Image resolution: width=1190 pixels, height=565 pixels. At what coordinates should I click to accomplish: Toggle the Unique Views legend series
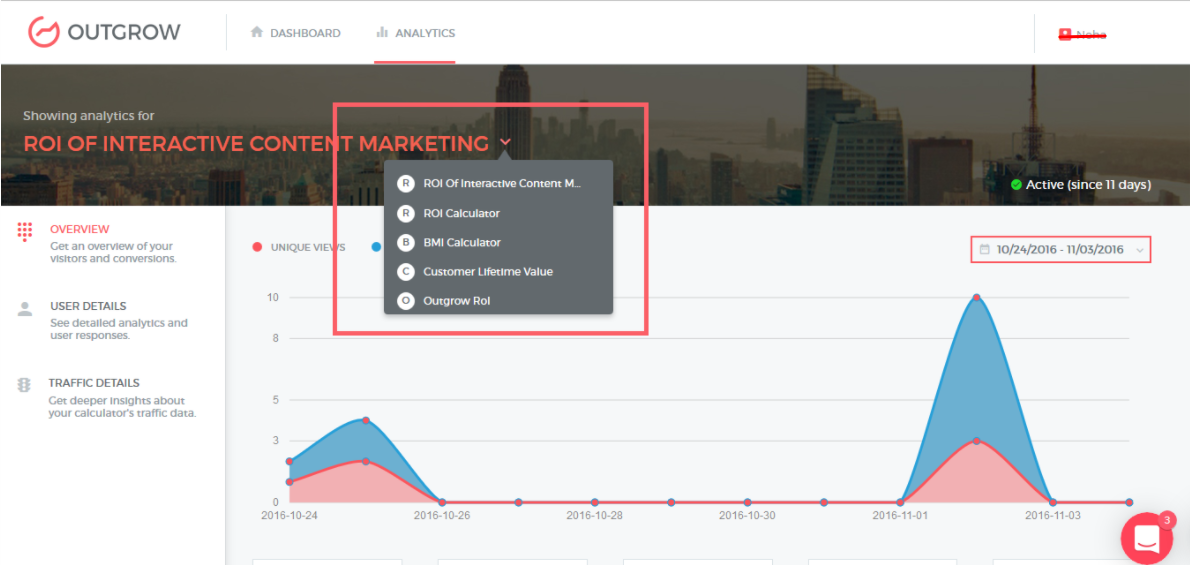[x=300, y=247]
